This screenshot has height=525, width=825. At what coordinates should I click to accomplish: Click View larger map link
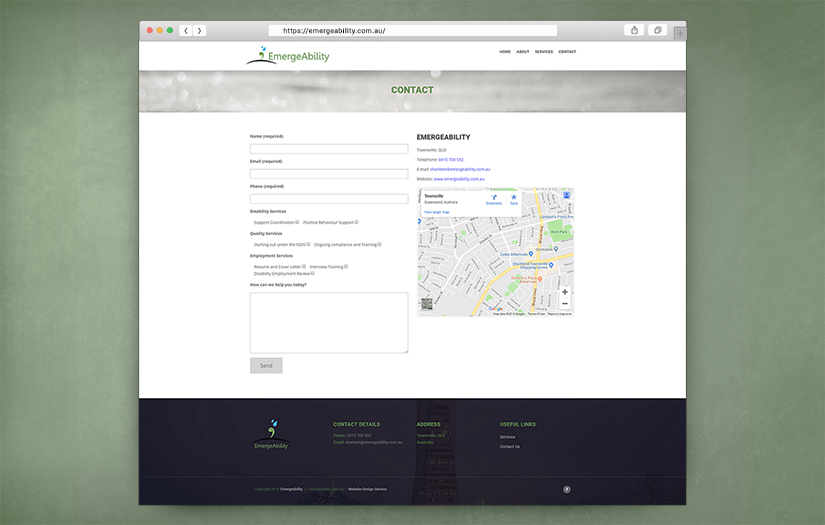coord(437,212)
